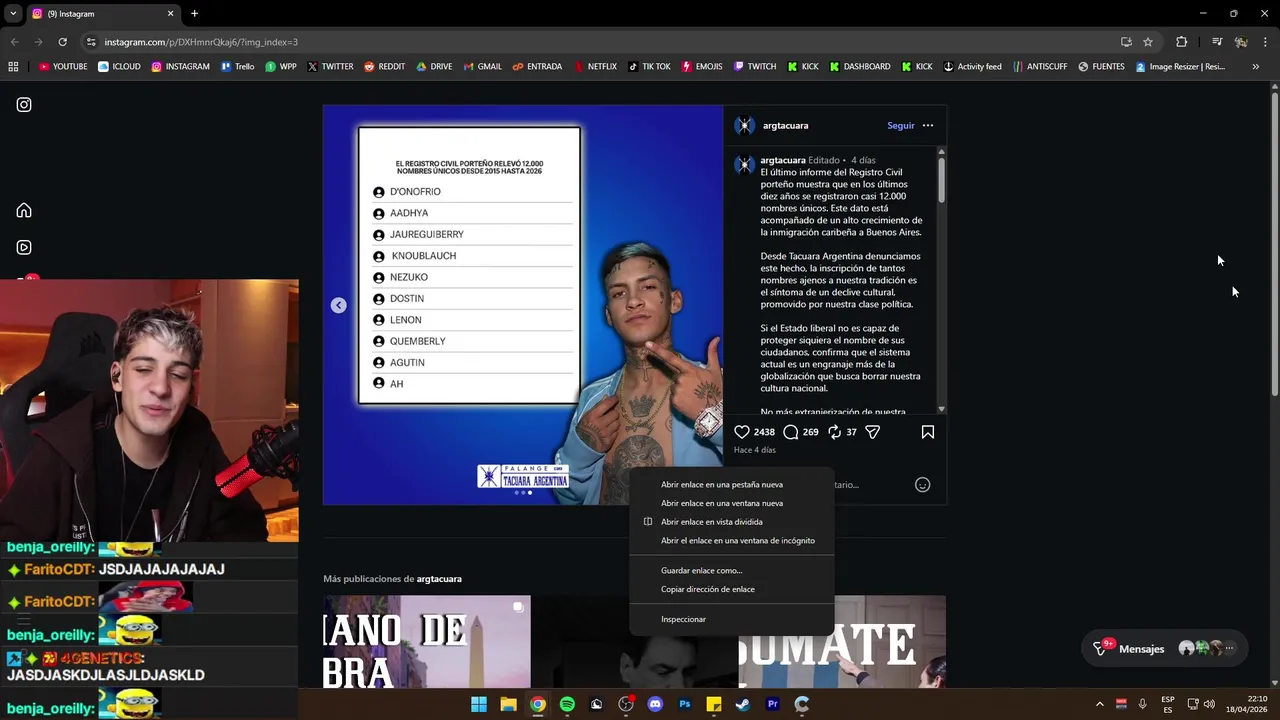Screen dimensions: 1280x720
Task: Share the post with the paper plane icon
Action: (873, 432)
